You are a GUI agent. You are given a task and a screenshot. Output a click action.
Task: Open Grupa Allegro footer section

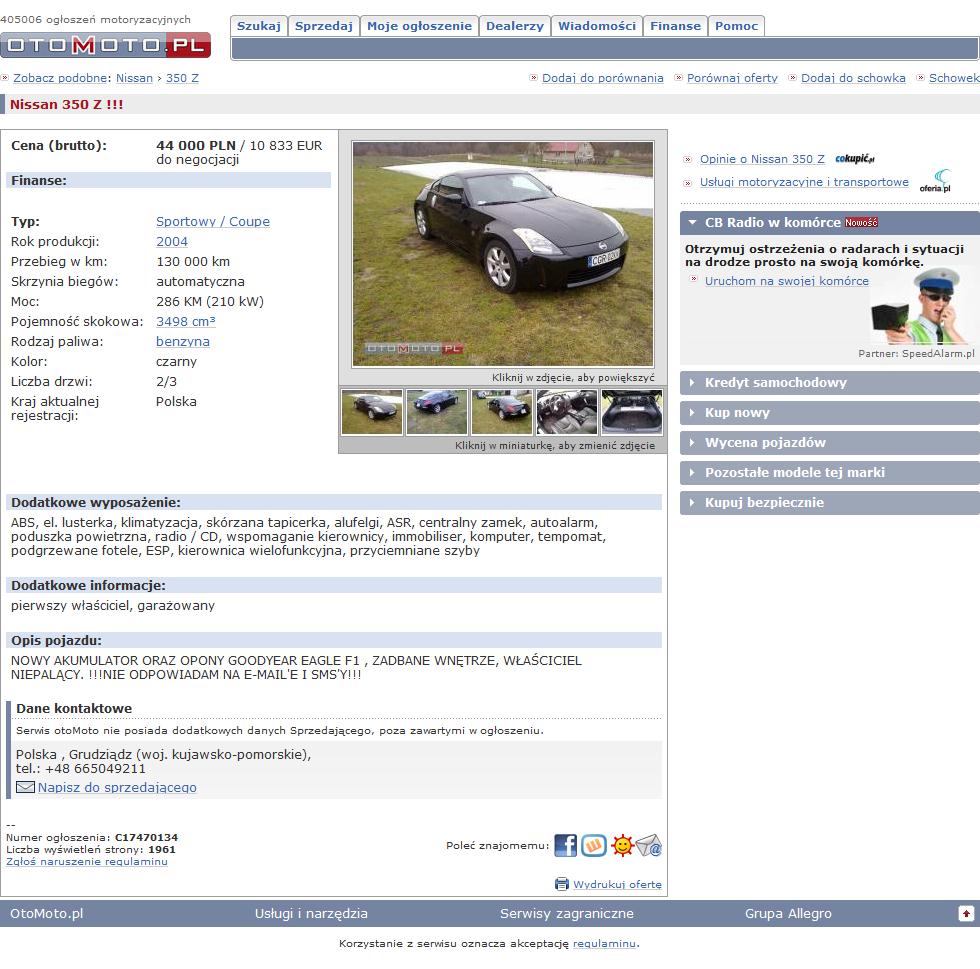[x=788, y=913]
